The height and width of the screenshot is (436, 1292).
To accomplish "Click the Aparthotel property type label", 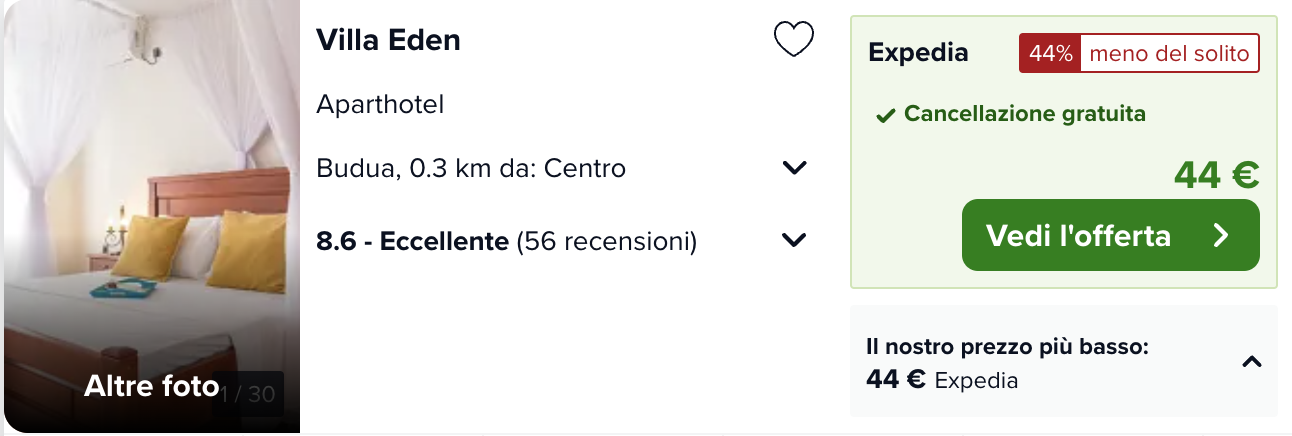I will (x=380, y=104).
